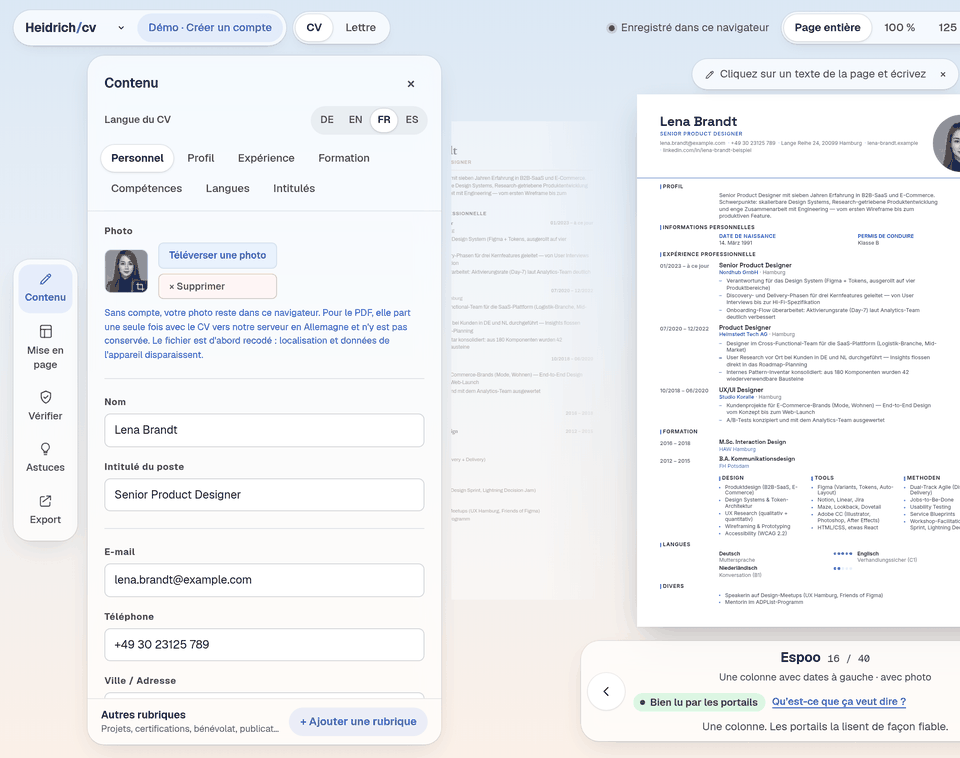Open the Mise en page layout section
This screenshot has height=758, width=960.
(x=45, y=347)
